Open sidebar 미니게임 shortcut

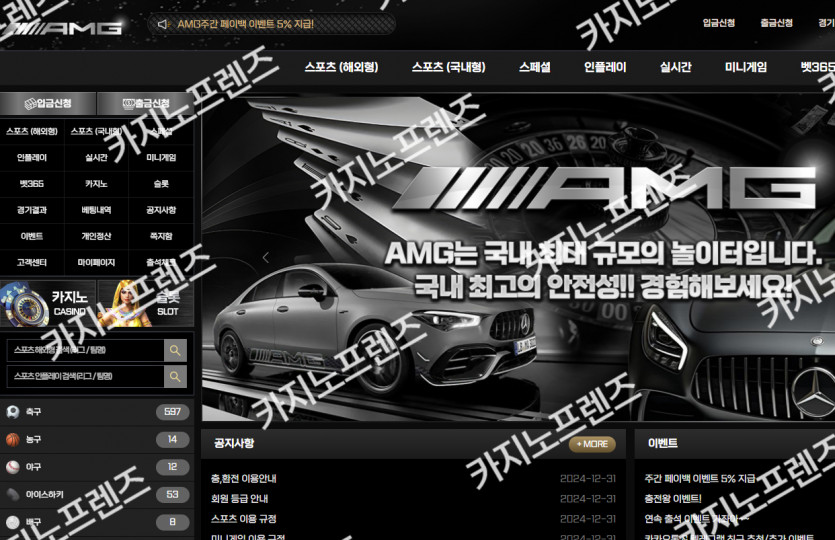click(x=161, y=158)
